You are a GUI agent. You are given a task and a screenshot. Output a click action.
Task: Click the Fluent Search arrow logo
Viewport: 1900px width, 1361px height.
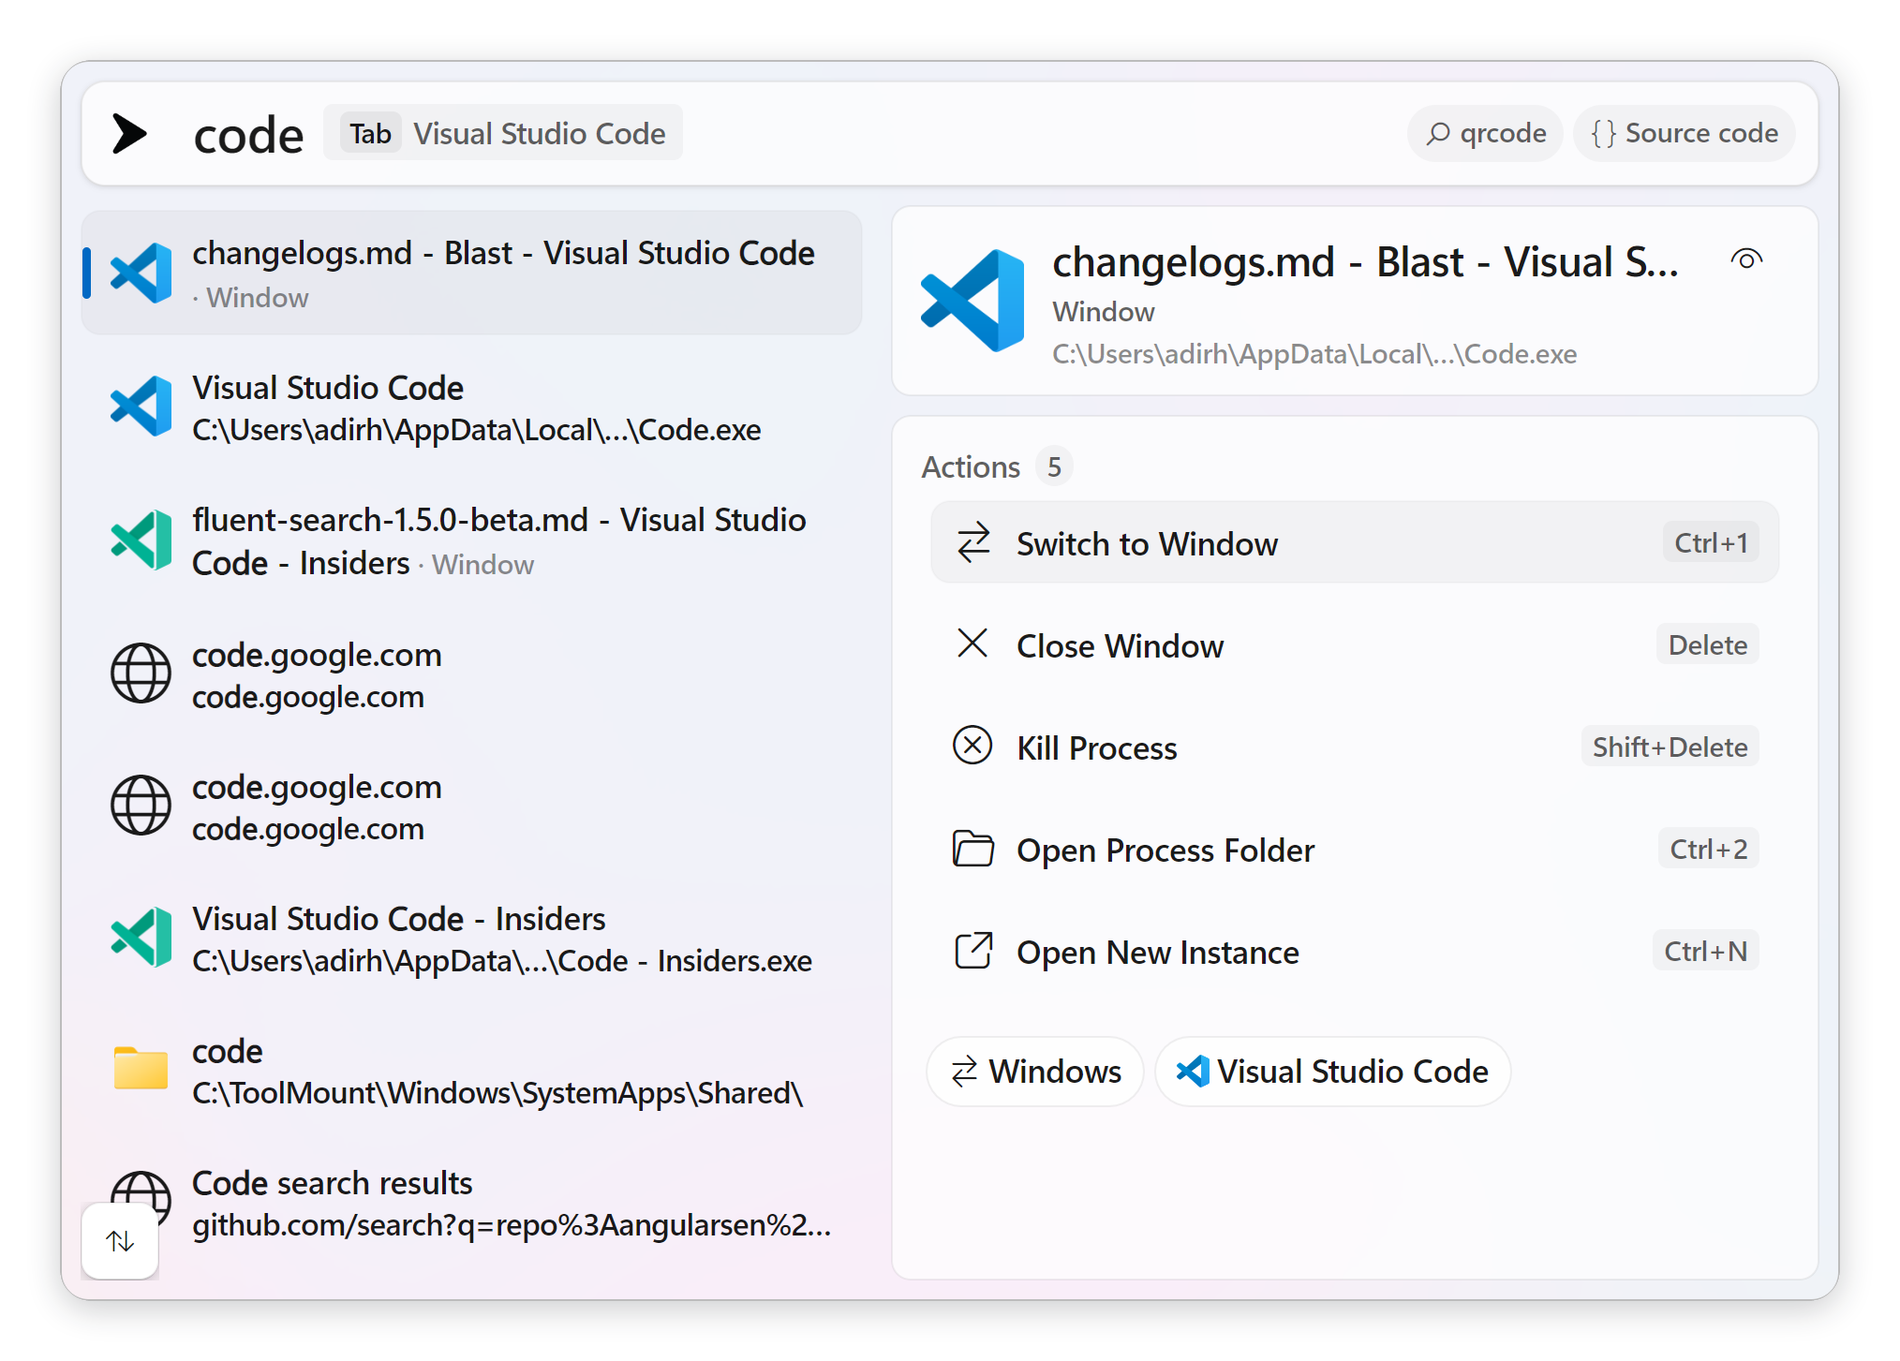pyautogui.click(x=130, y=133)
